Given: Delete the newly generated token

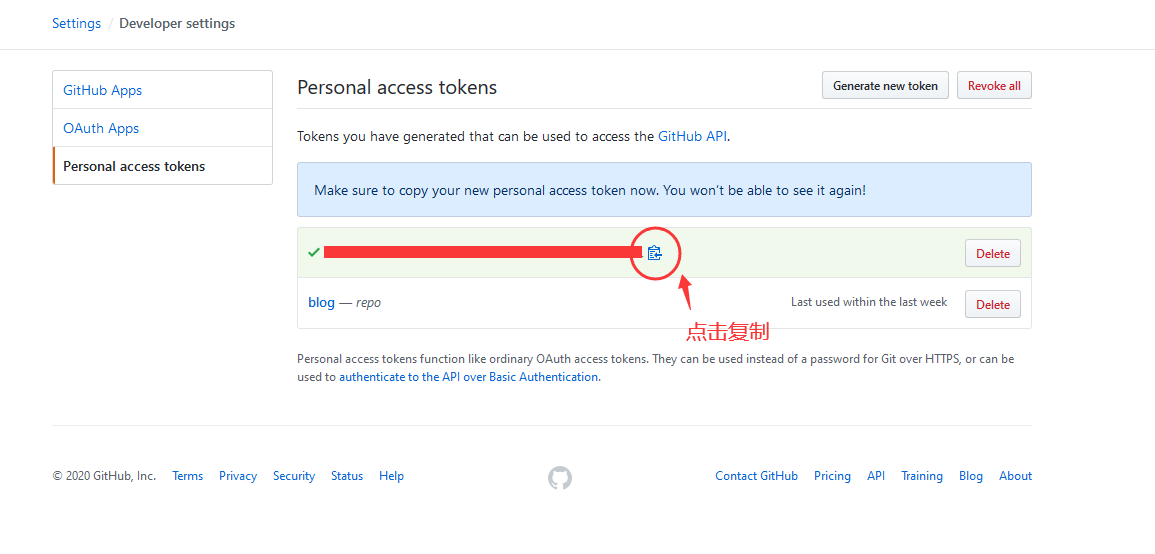Looking at the screenshot, I should tap(992, 254).
